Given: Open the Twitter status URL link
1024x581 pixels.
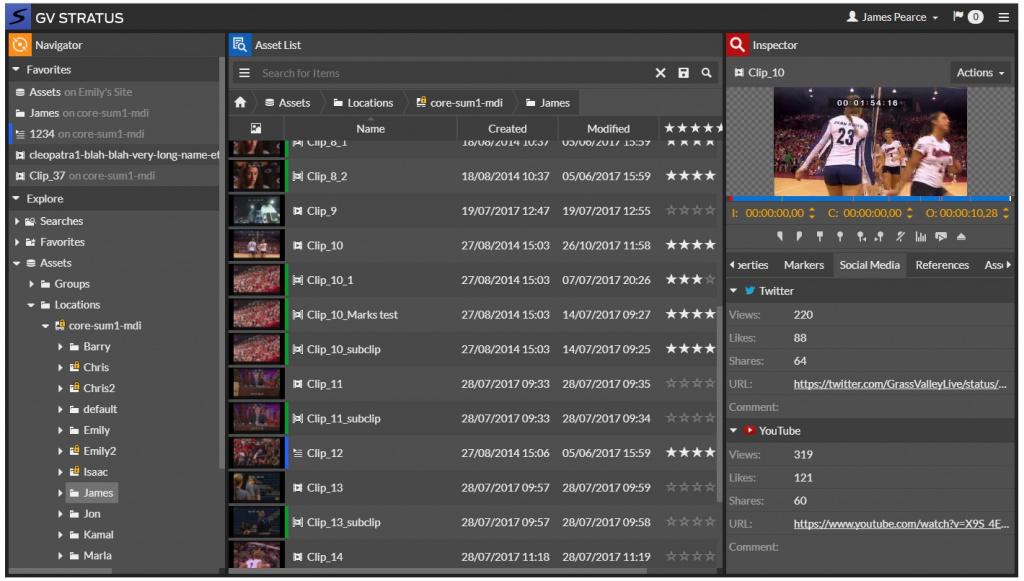Looking at the screenshot, I should pos(900,384).
